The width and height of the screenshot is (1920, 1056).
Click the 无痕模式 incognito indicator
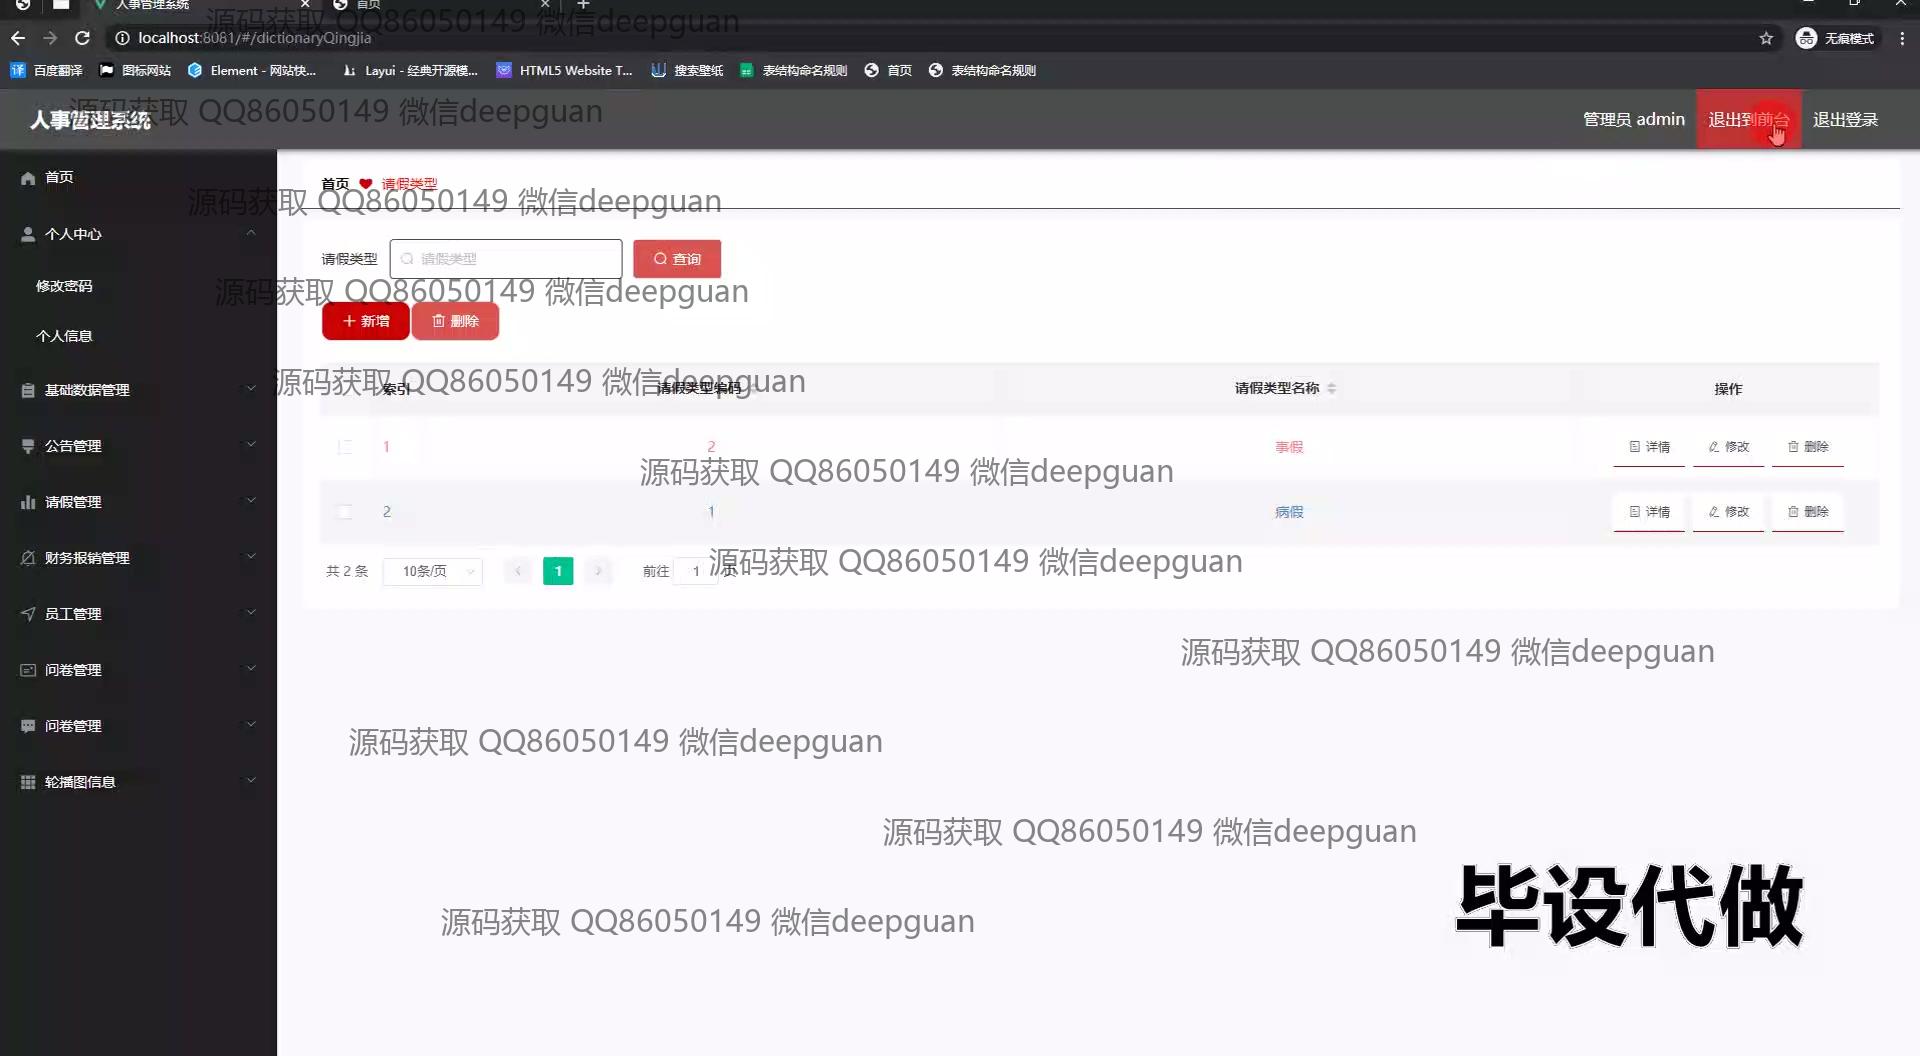pos(1836,38)
